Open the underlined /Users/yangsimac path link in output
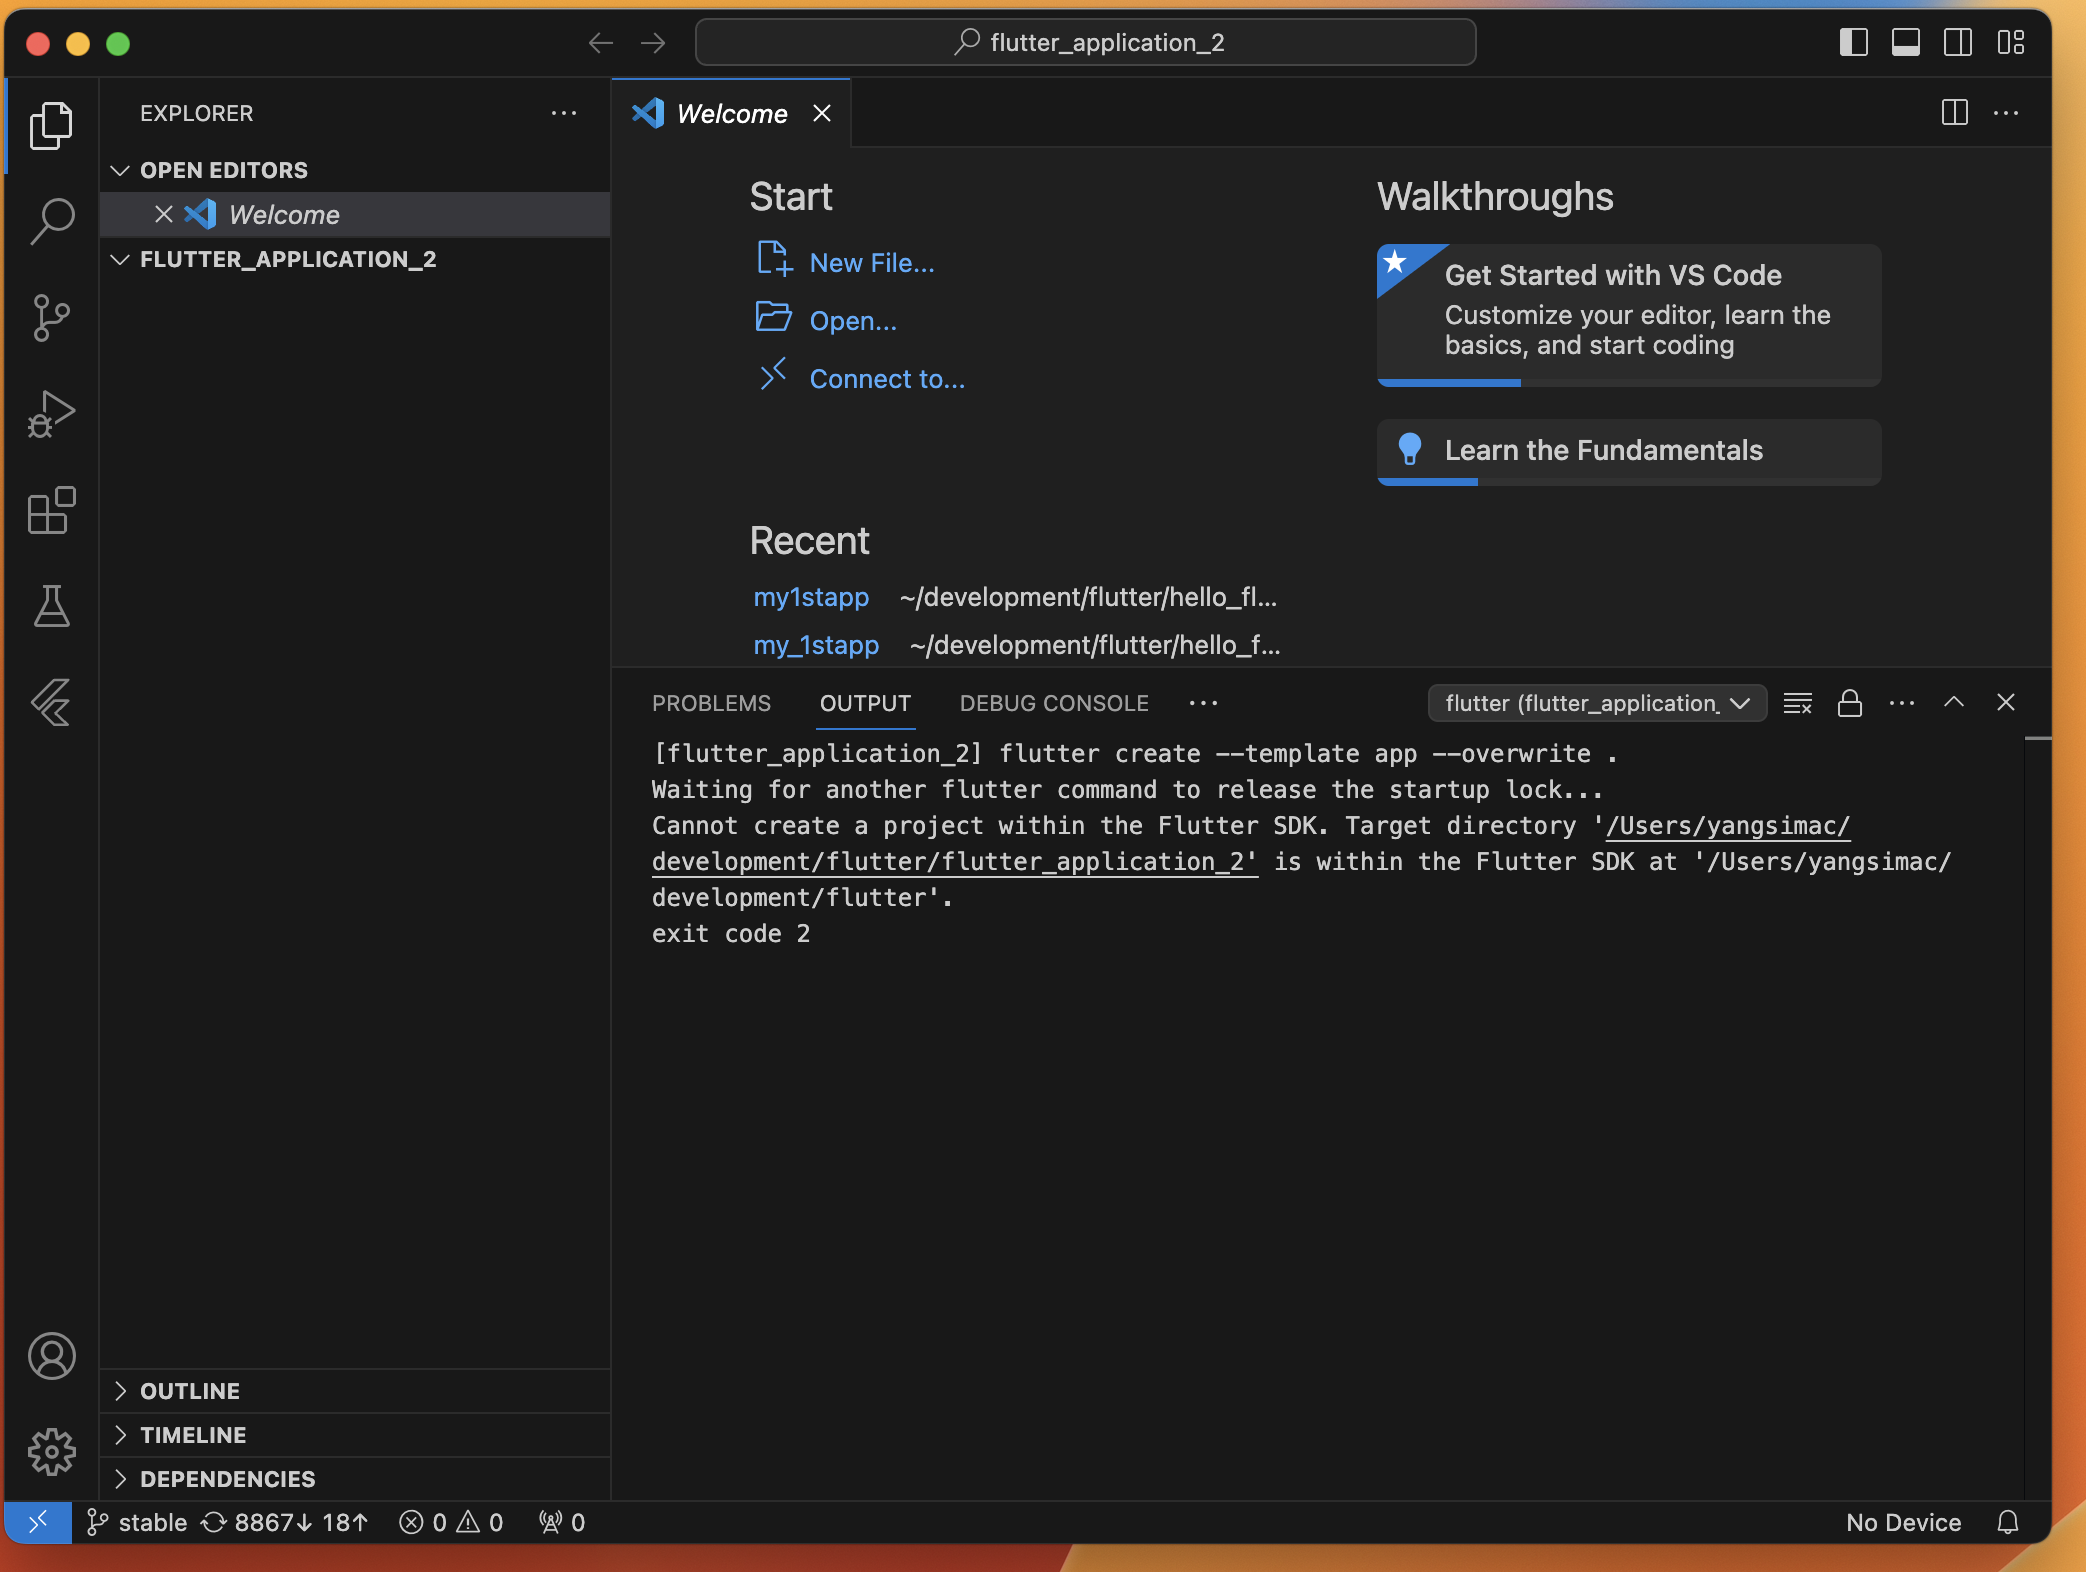 coord(1728,826)
